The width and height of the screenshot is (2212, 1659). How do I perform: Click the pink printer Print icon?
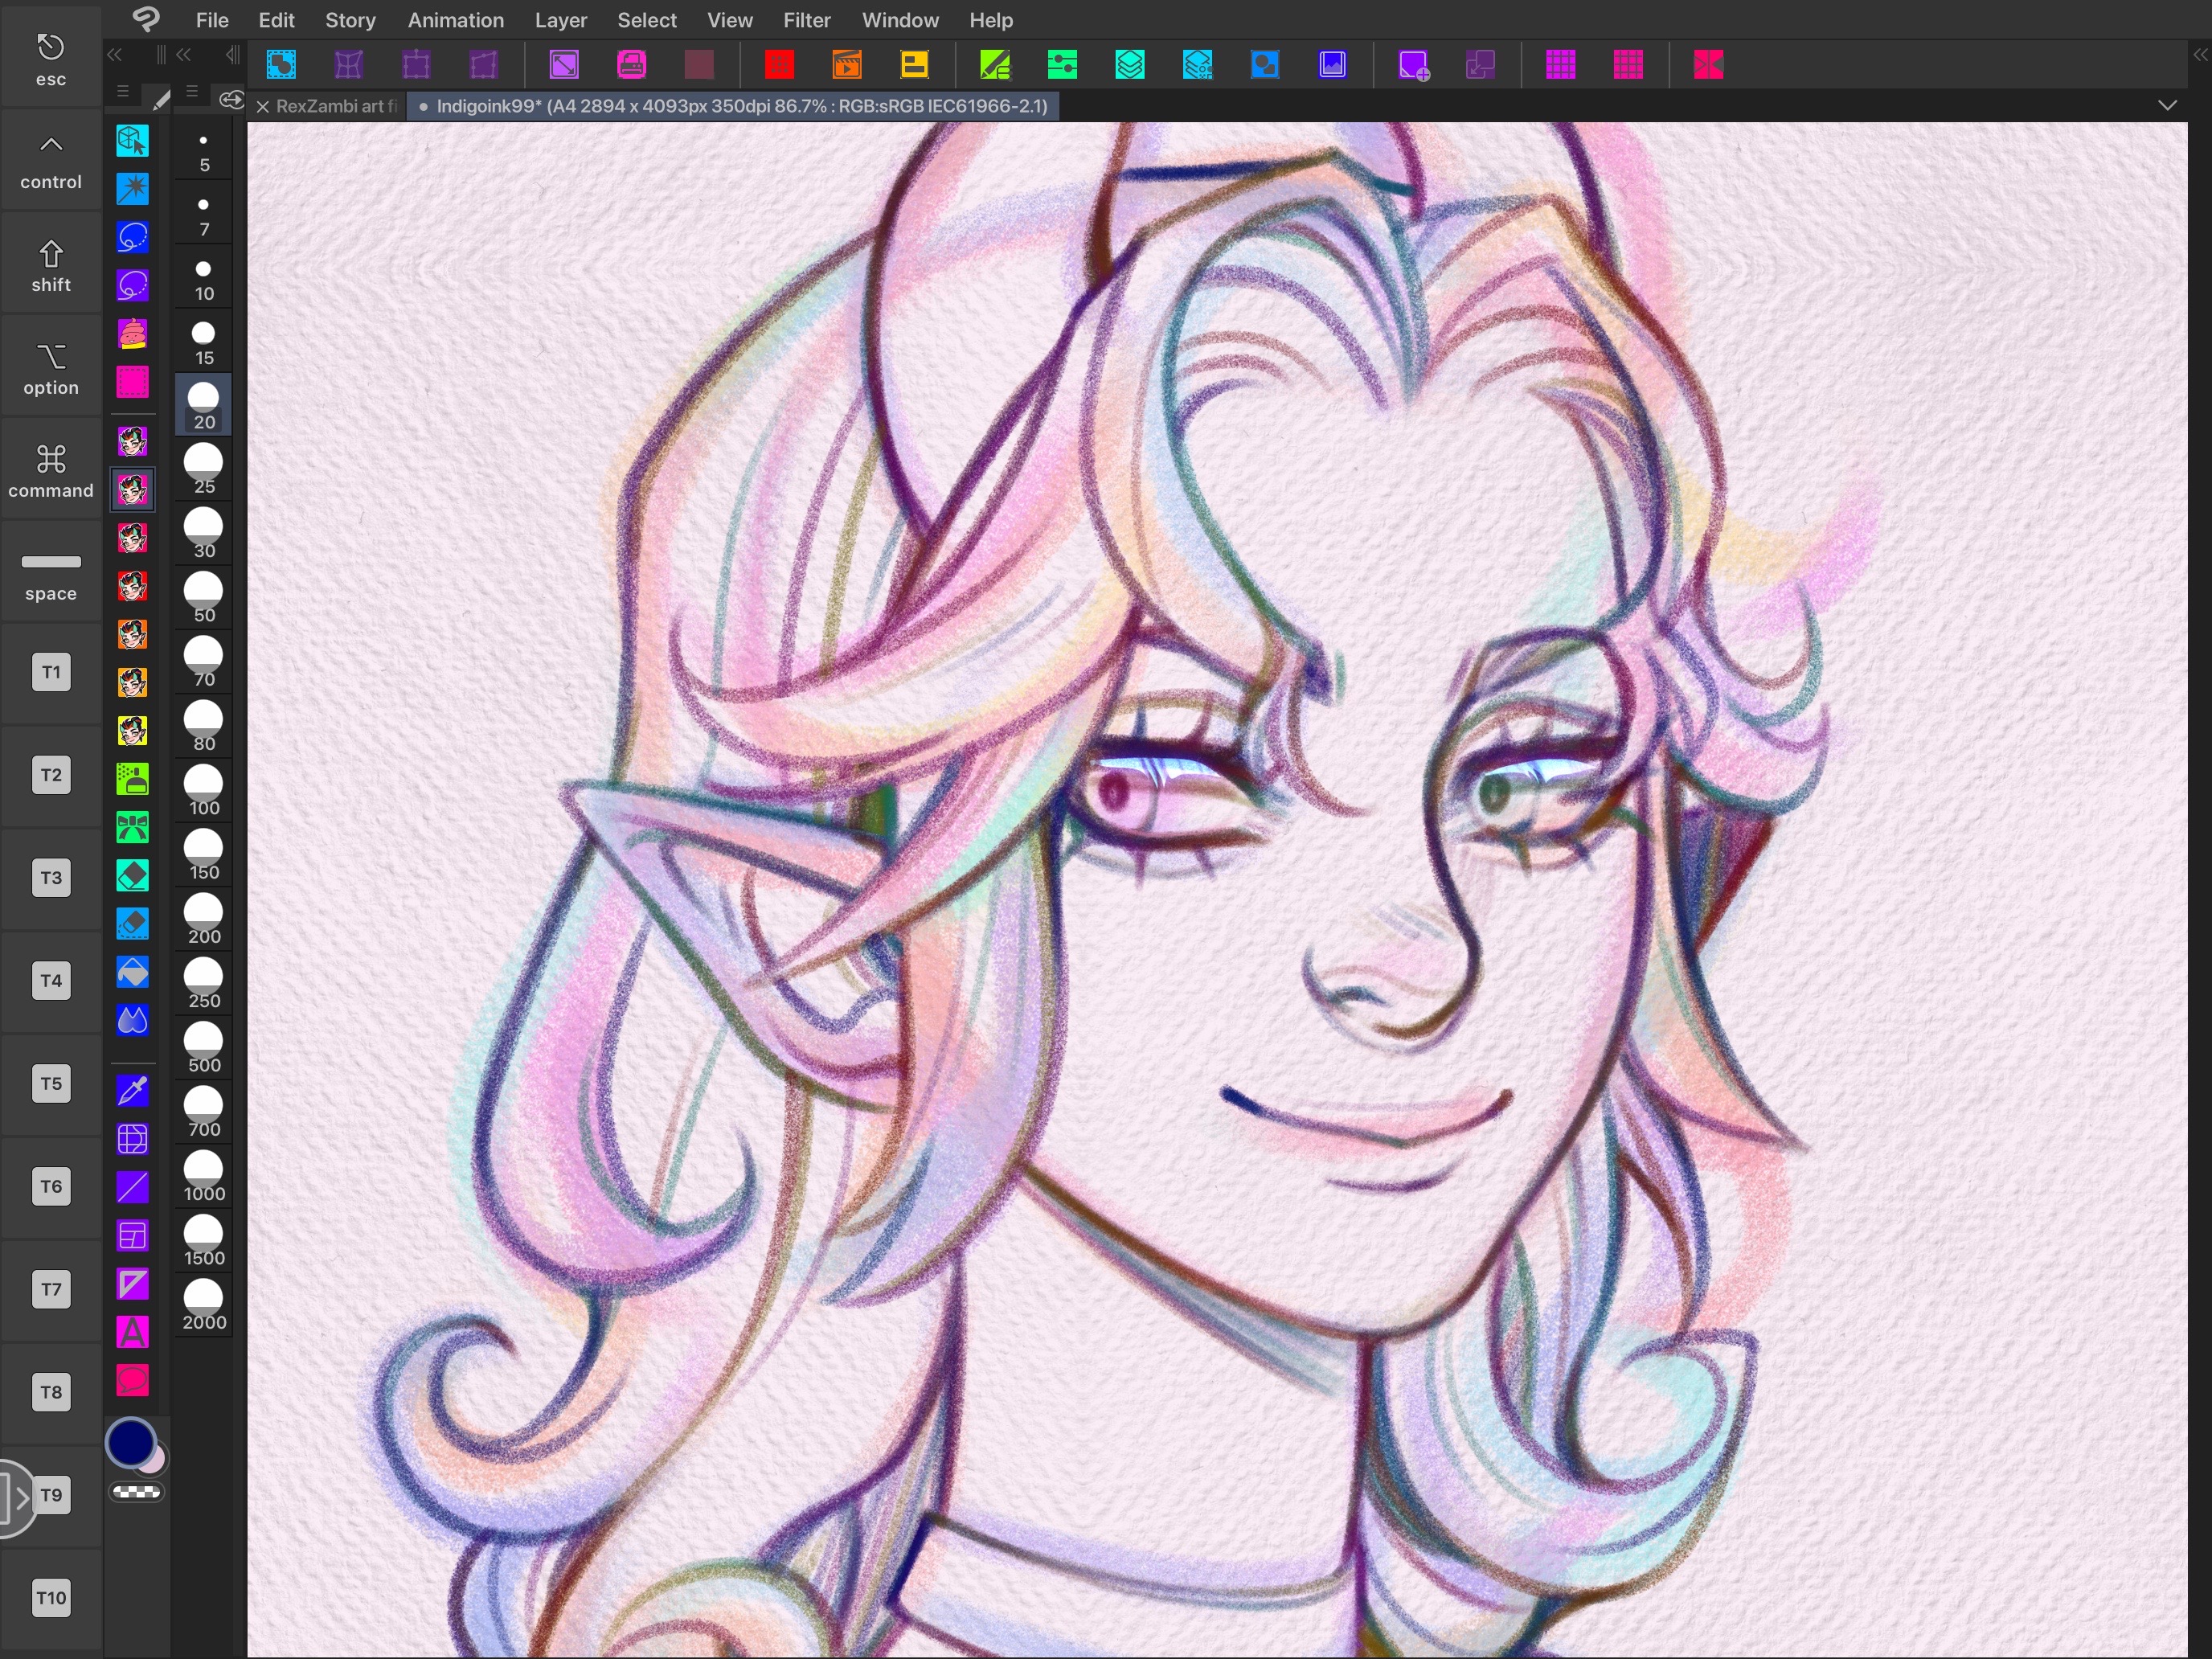pyautogui.click(x=632, y=65)
